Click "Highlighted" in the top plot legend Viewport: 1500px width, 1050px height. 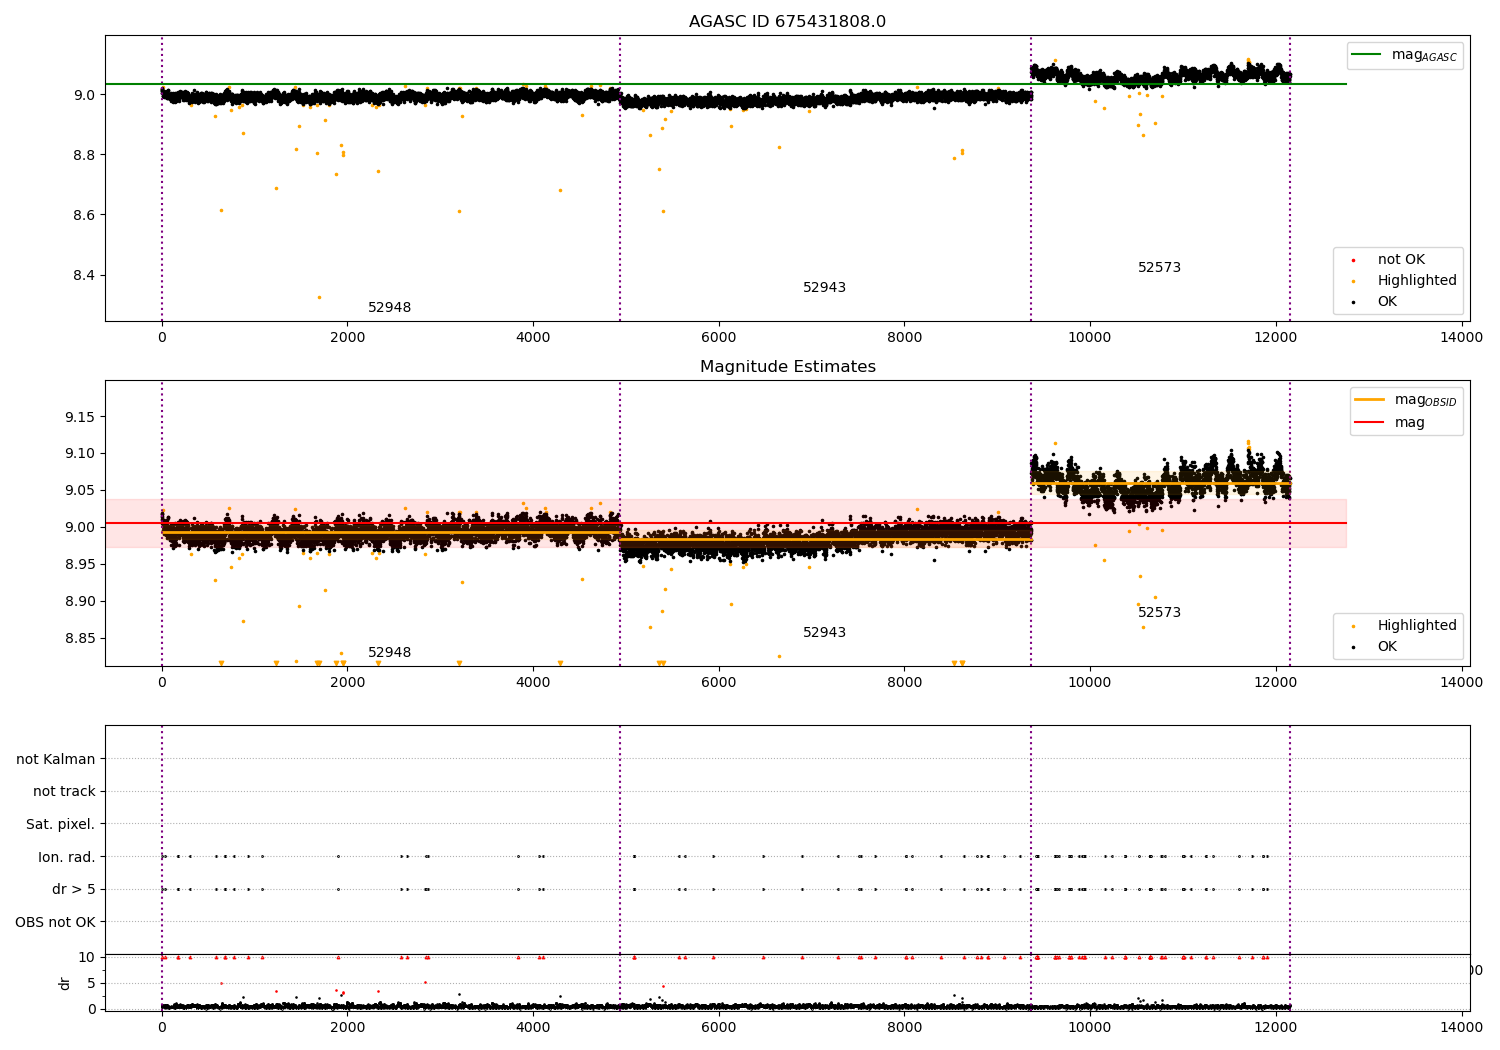point(1417,281)
